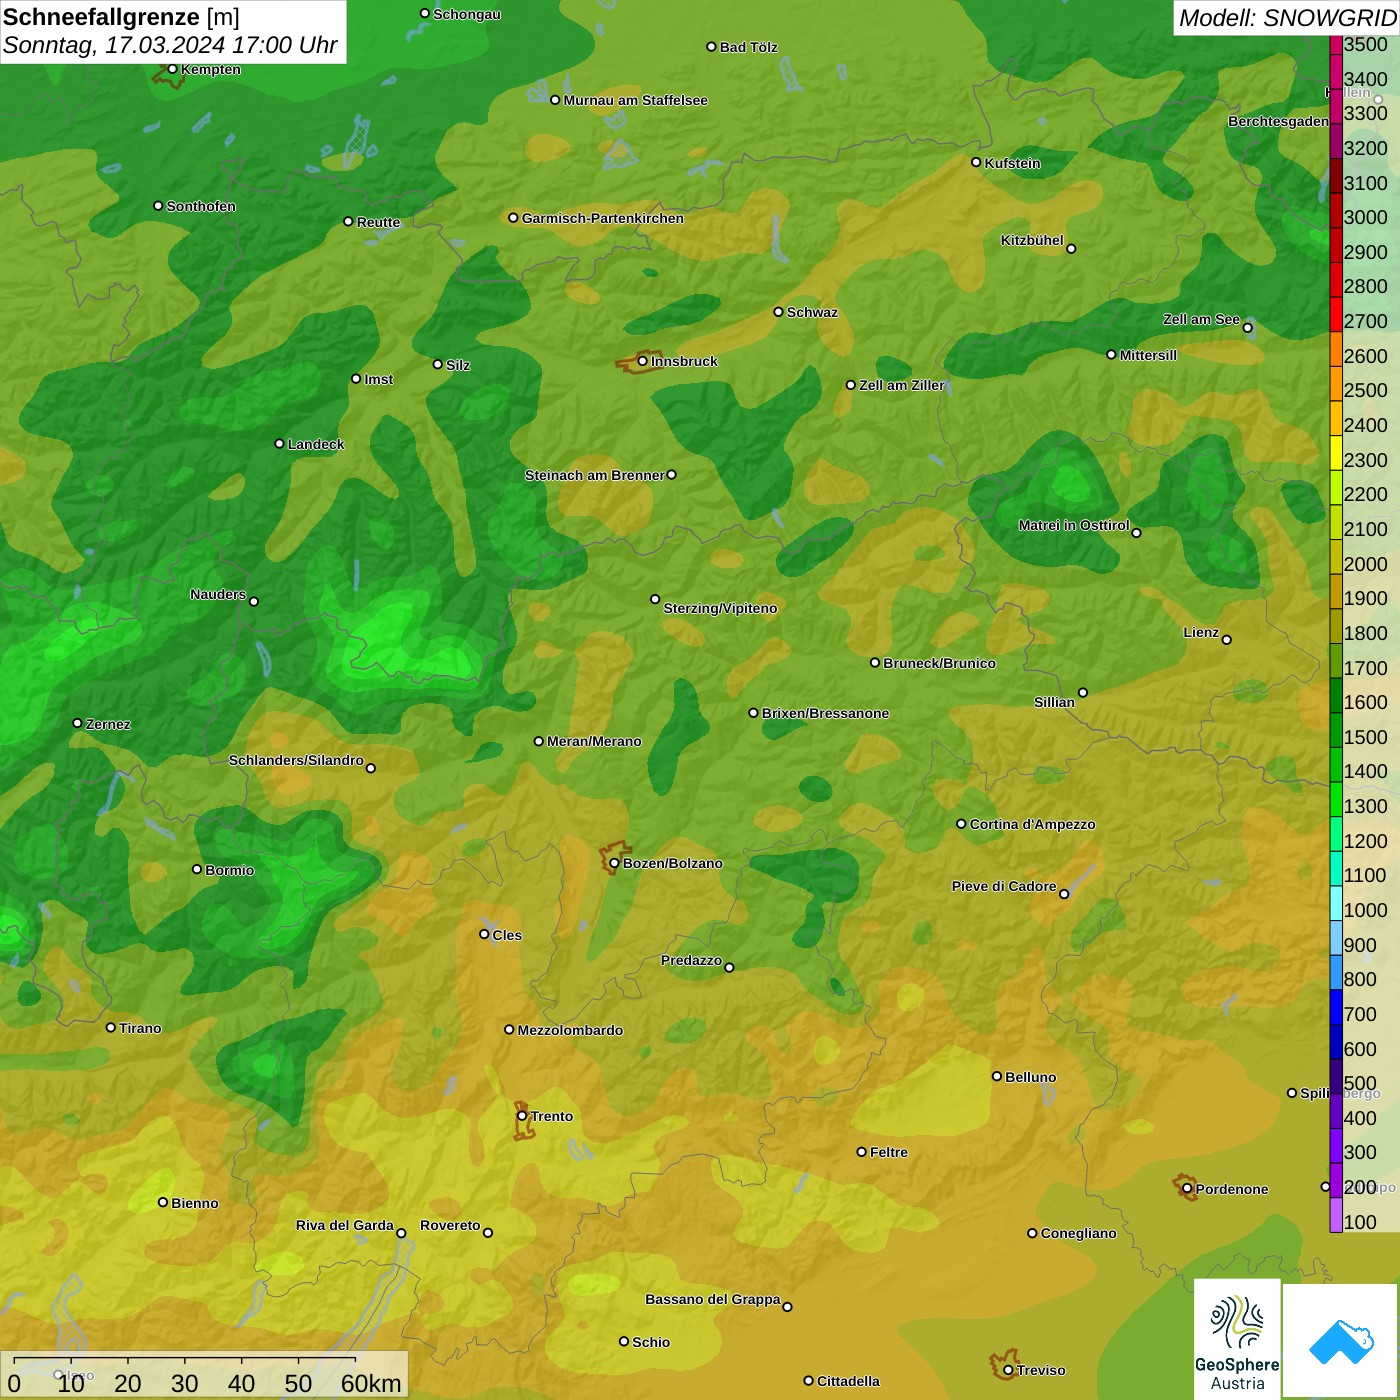Image resolution: width=1400 pixels, height=1400 pixels.
Task: Click the 'Sterzing/Vipiteno' label
Action: (x=720, y=608)
